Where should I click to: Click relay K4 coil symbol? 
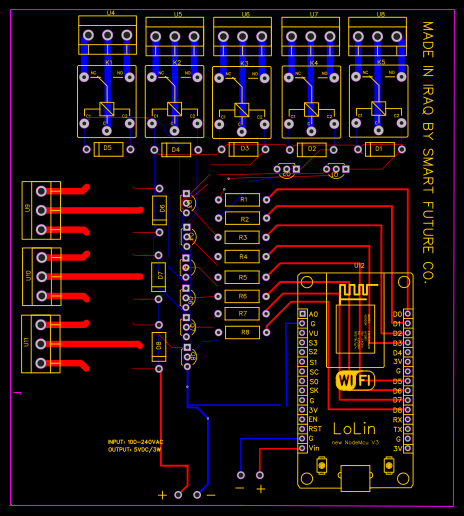click(x=311, y=109)
